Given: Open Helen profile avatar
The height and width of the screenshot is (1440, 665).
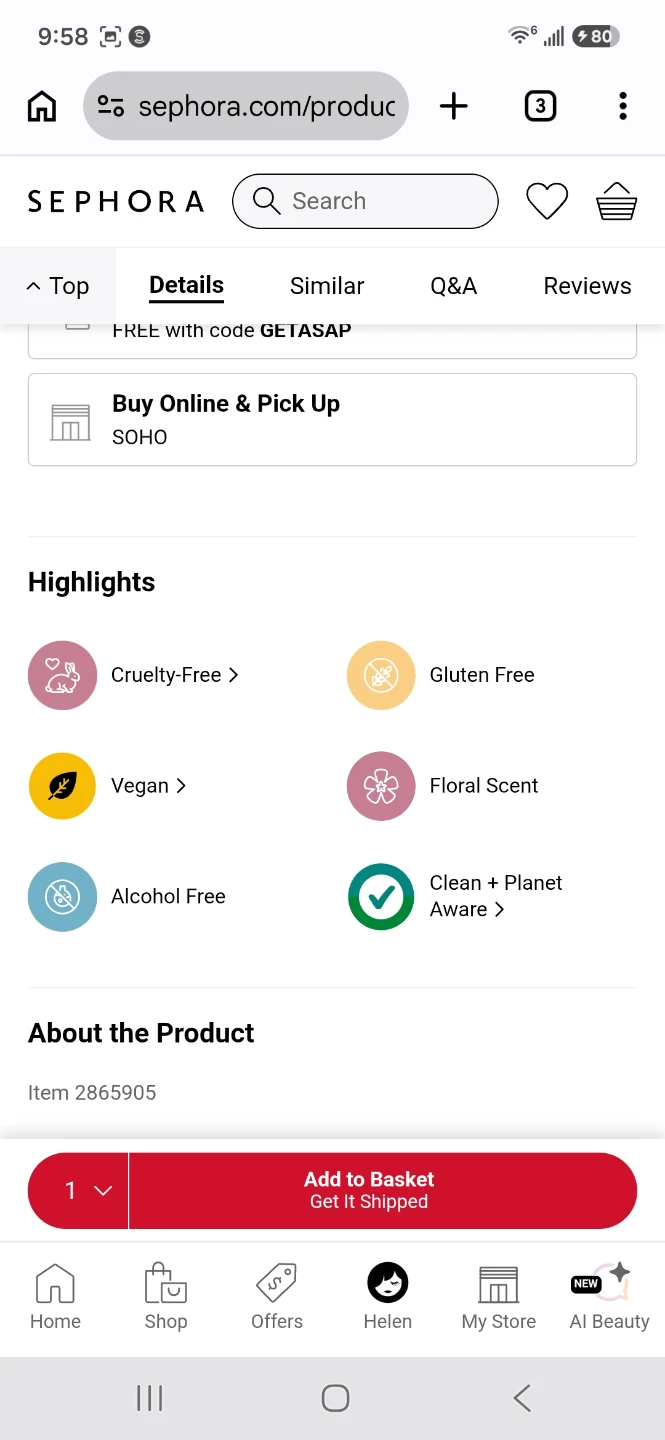Looking at the screenshot, I should pyautogui.click(x=388, y=1282).
